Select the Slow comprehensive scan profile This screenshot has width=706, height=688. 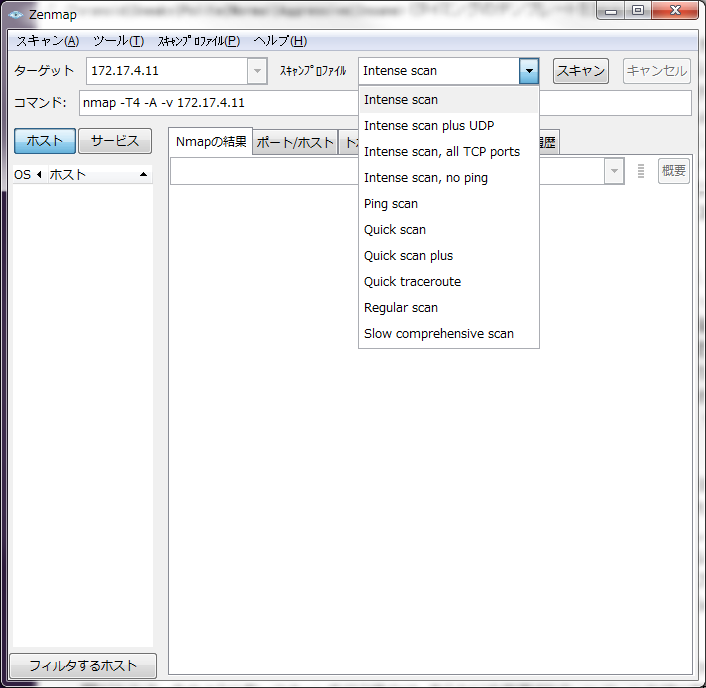[x=449, y=334]
